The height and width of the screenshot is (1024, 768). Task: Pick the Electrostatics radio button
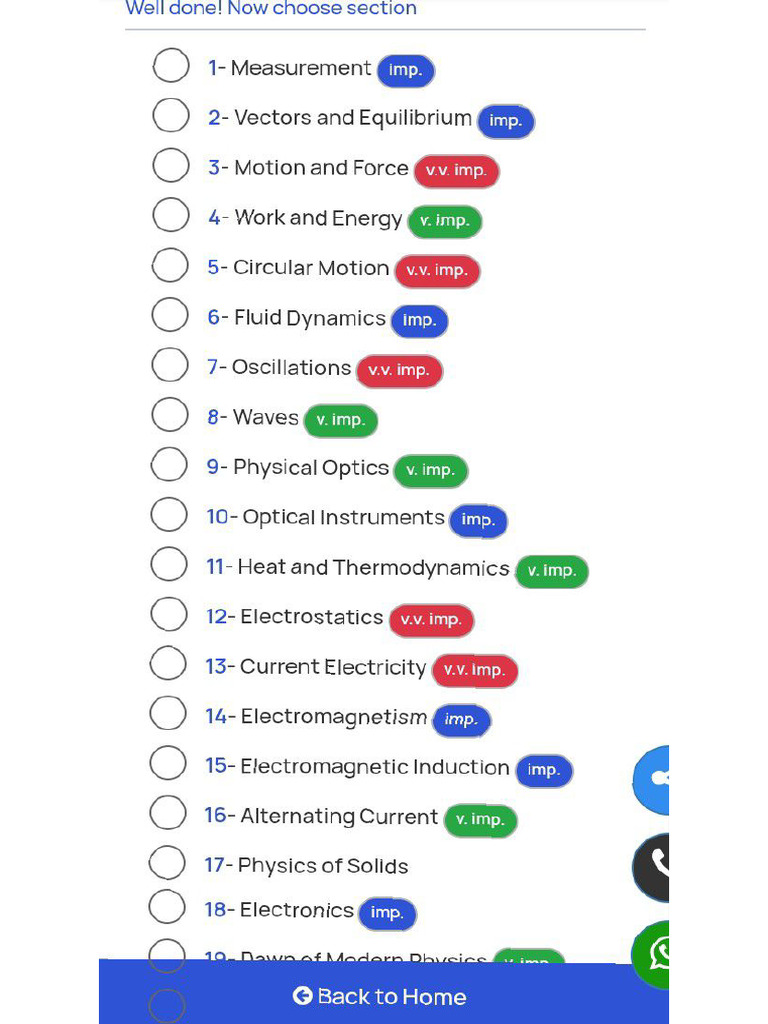pos(169,614)
